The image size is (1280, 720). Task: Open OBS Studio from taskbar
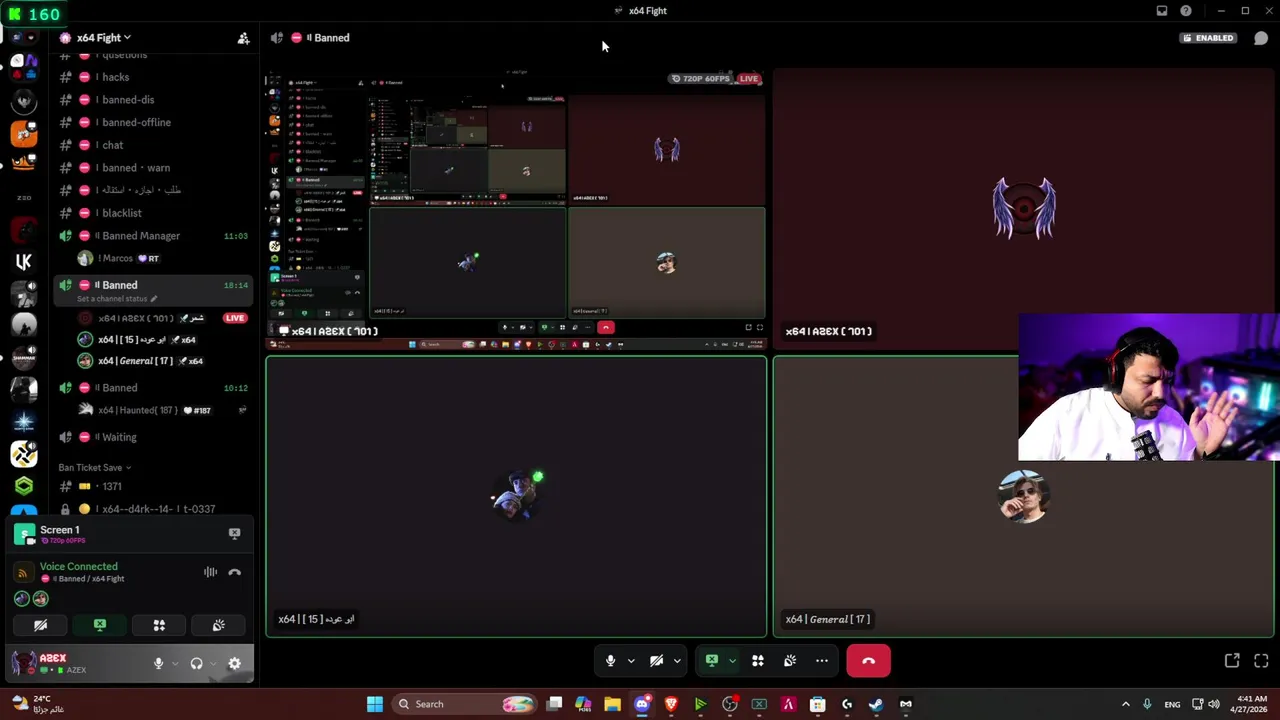pyautogui.click(x=730, y=704)
